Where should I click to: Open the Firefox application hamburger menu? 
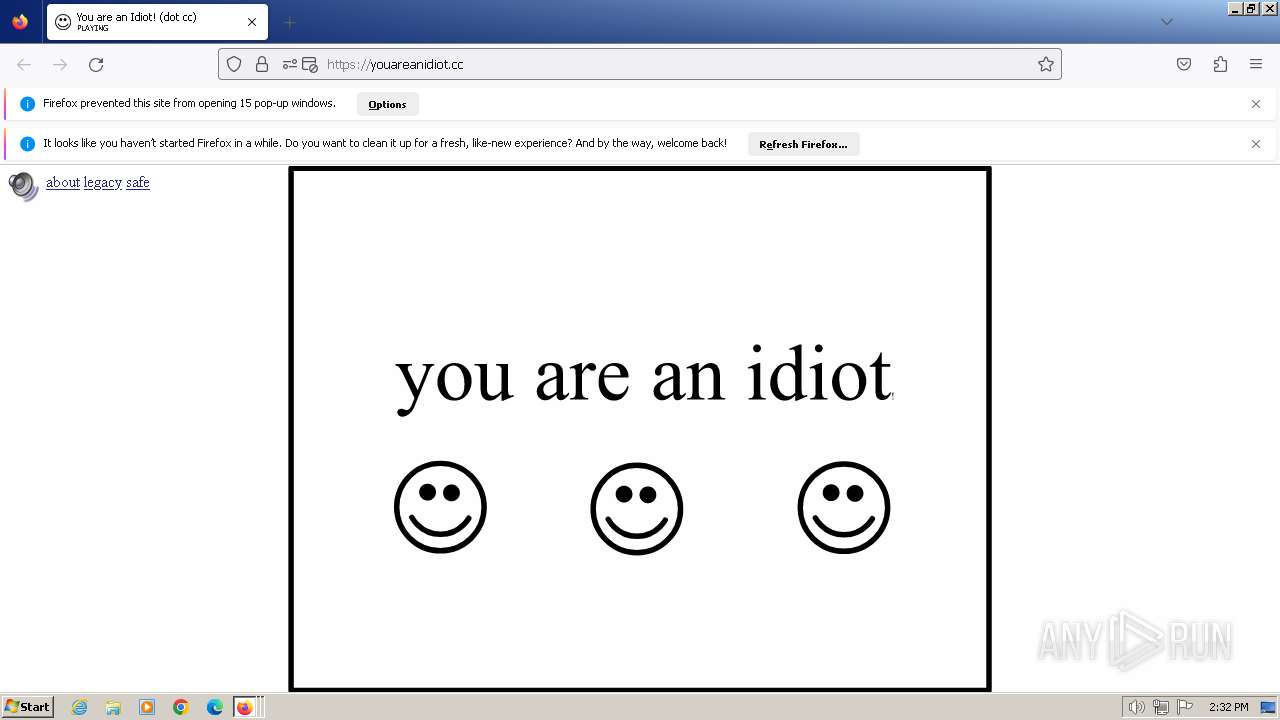point(1256,64)
